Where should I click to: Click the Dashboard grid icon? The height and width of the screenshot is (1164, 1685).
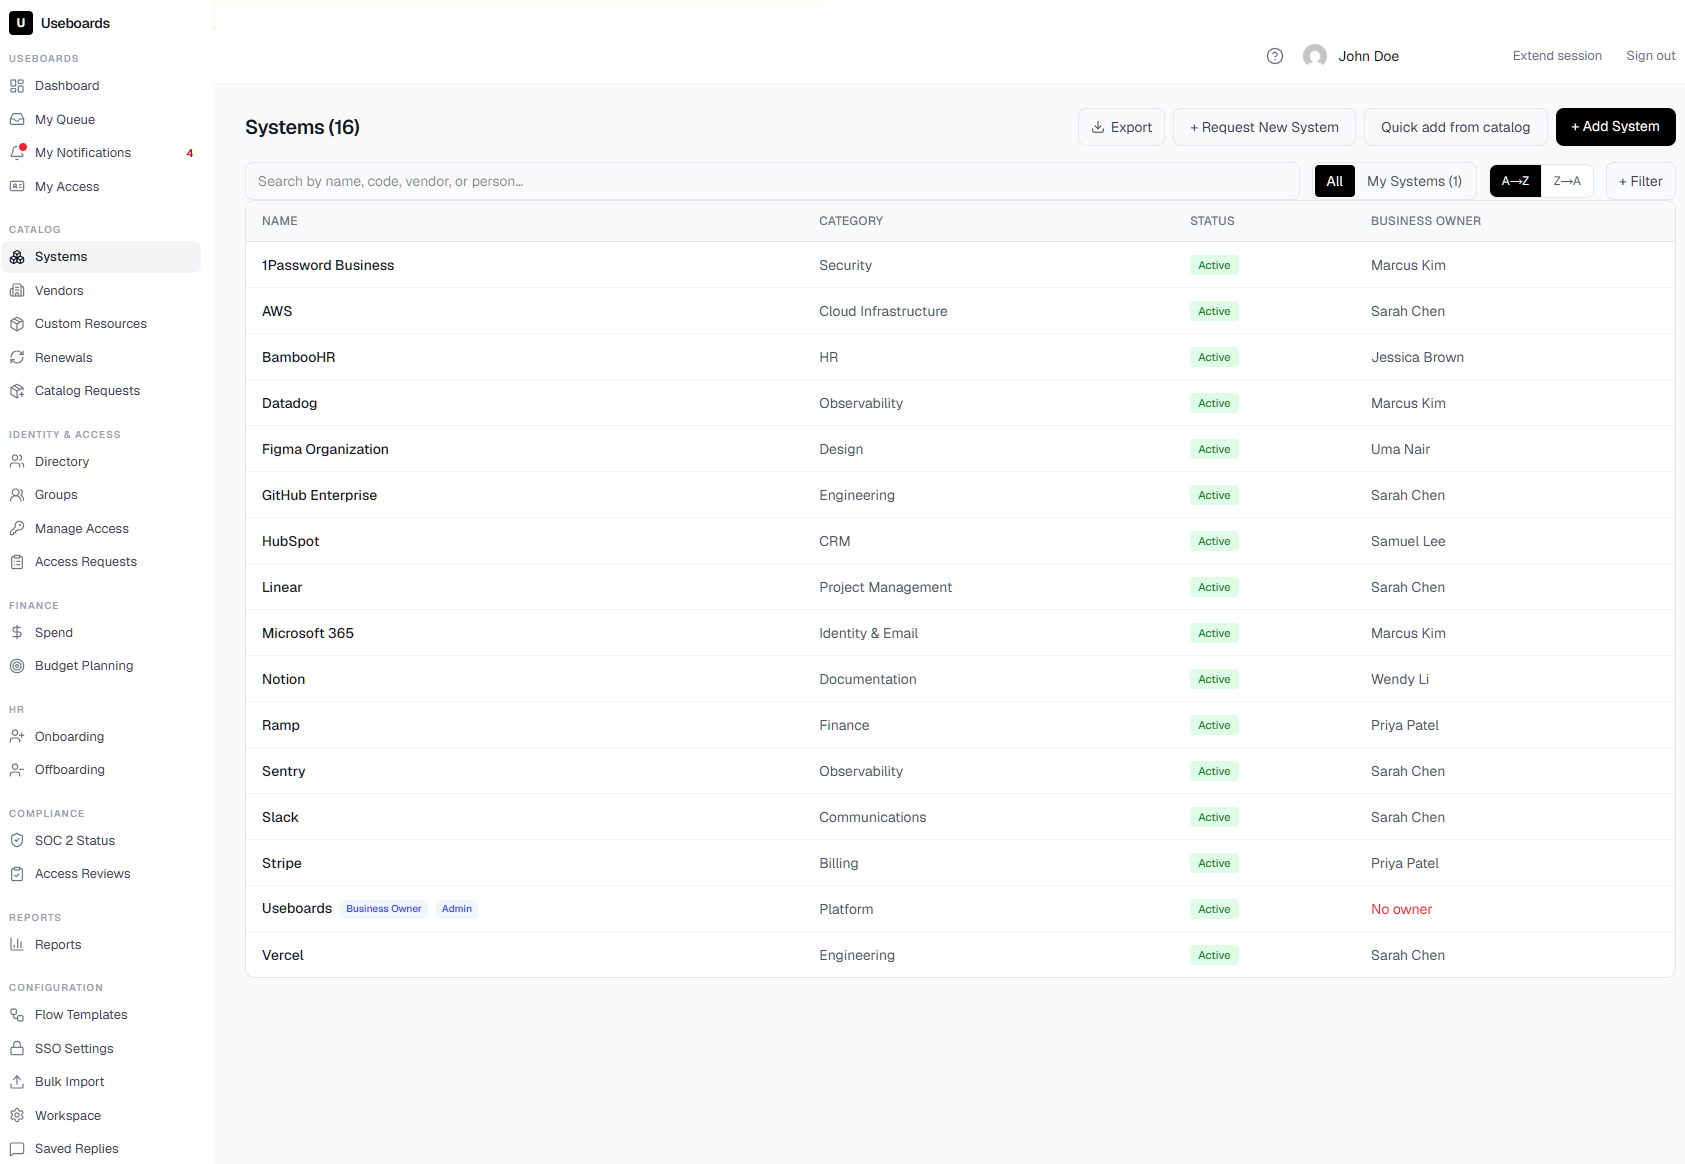pos(17,86)
